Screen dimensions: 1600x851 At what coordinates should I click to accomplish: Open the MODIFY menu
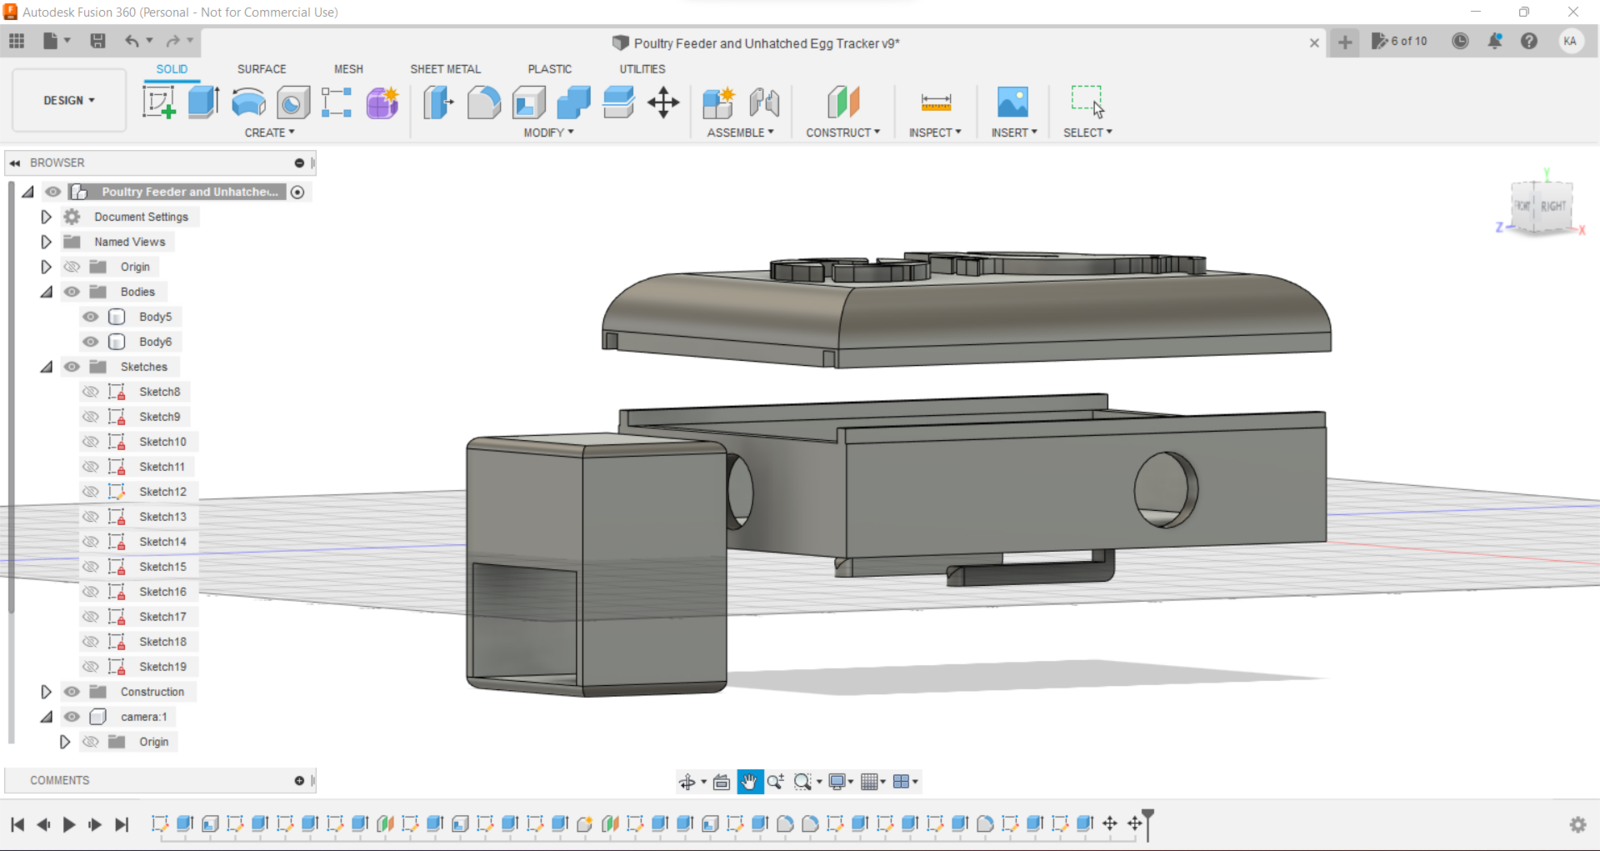(548, 132)
